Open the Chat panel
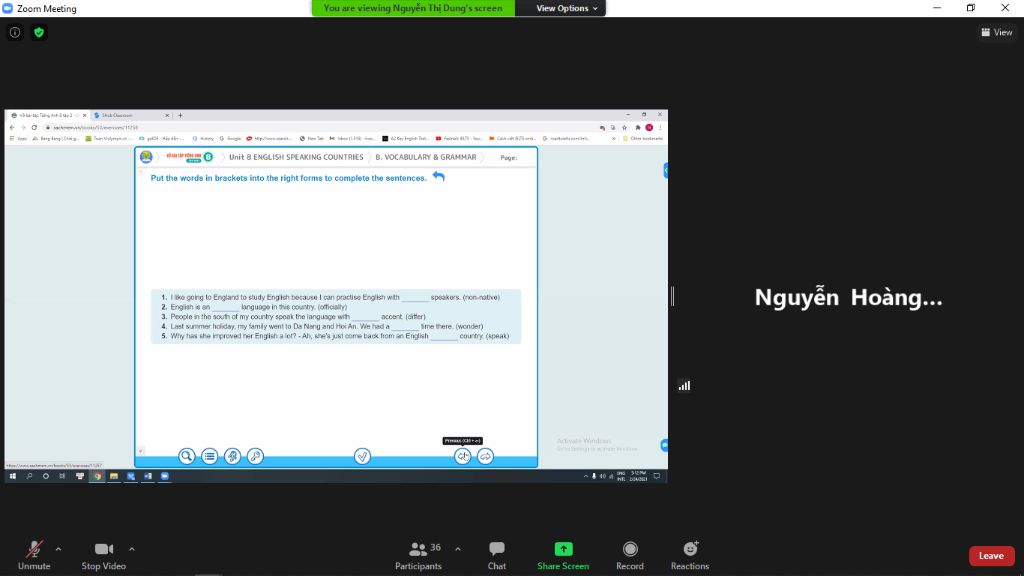 pyautogui.click(x=496, y=556)
